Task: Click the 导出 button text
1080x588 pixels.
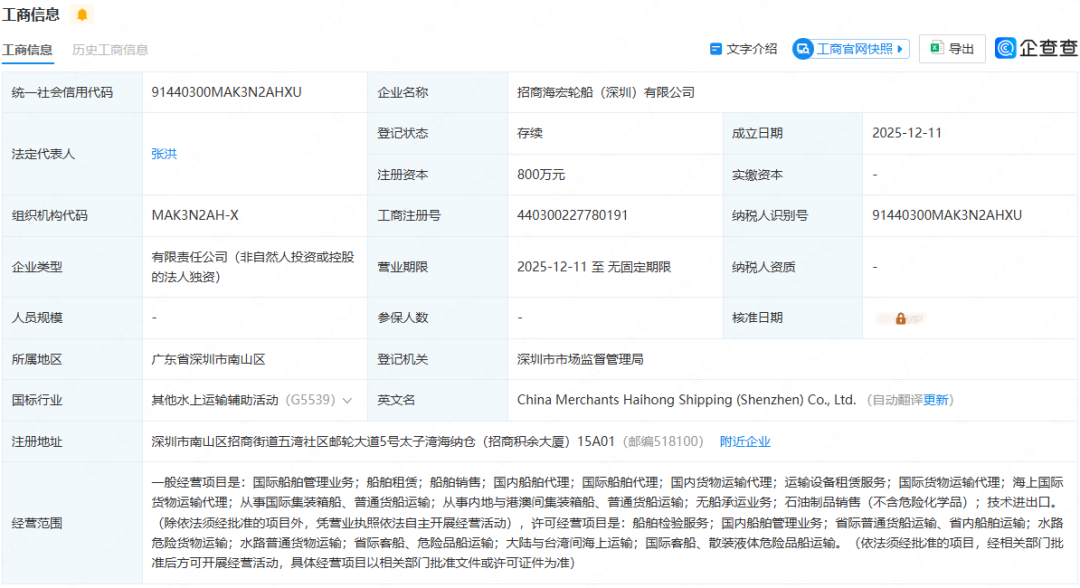Action: click(961, 49)
